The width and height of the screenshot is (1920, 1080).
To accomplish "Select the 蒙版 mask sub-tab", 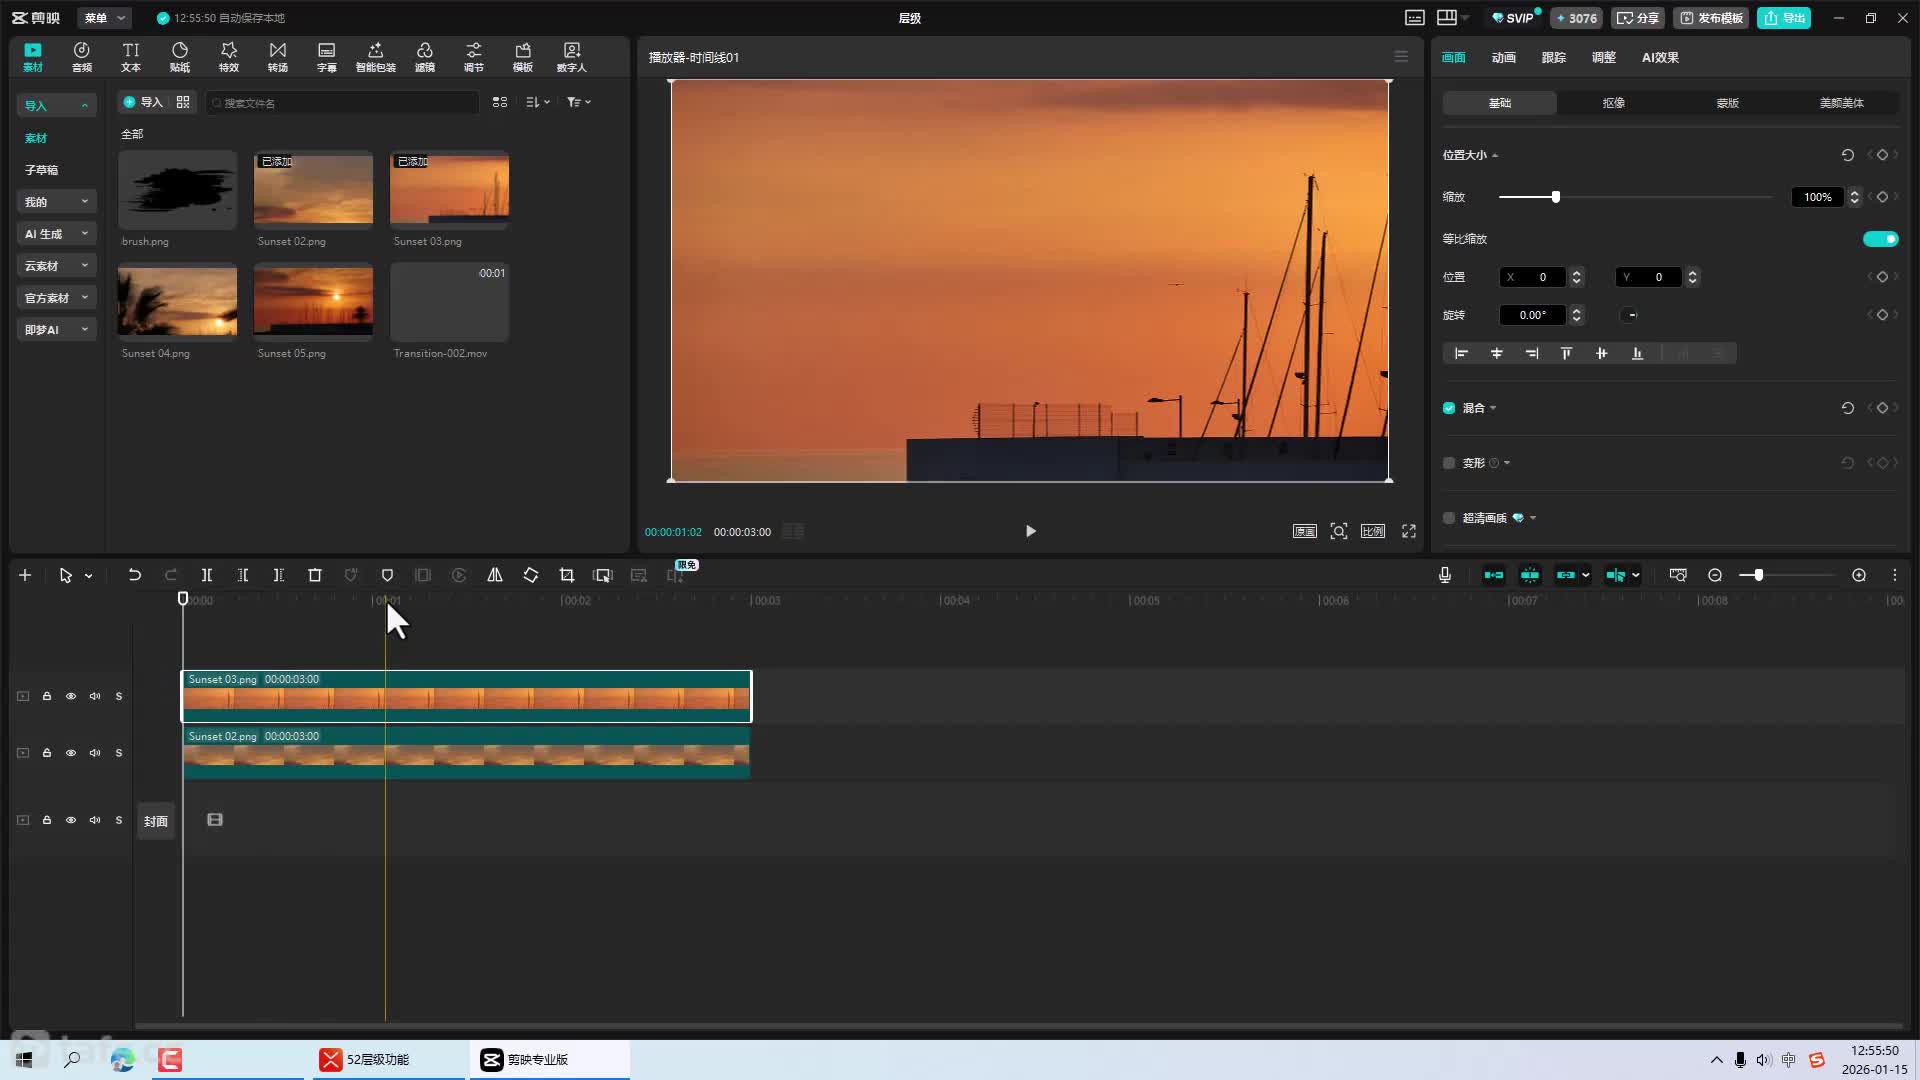I will pyautogui.click(x=1727, y=103).
